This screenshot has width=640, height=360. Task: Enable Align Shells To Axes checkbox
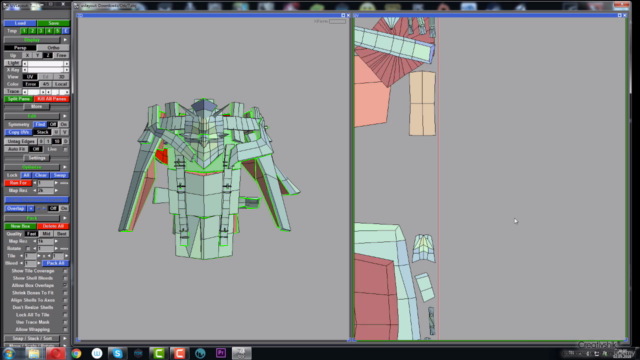point(65,300)
